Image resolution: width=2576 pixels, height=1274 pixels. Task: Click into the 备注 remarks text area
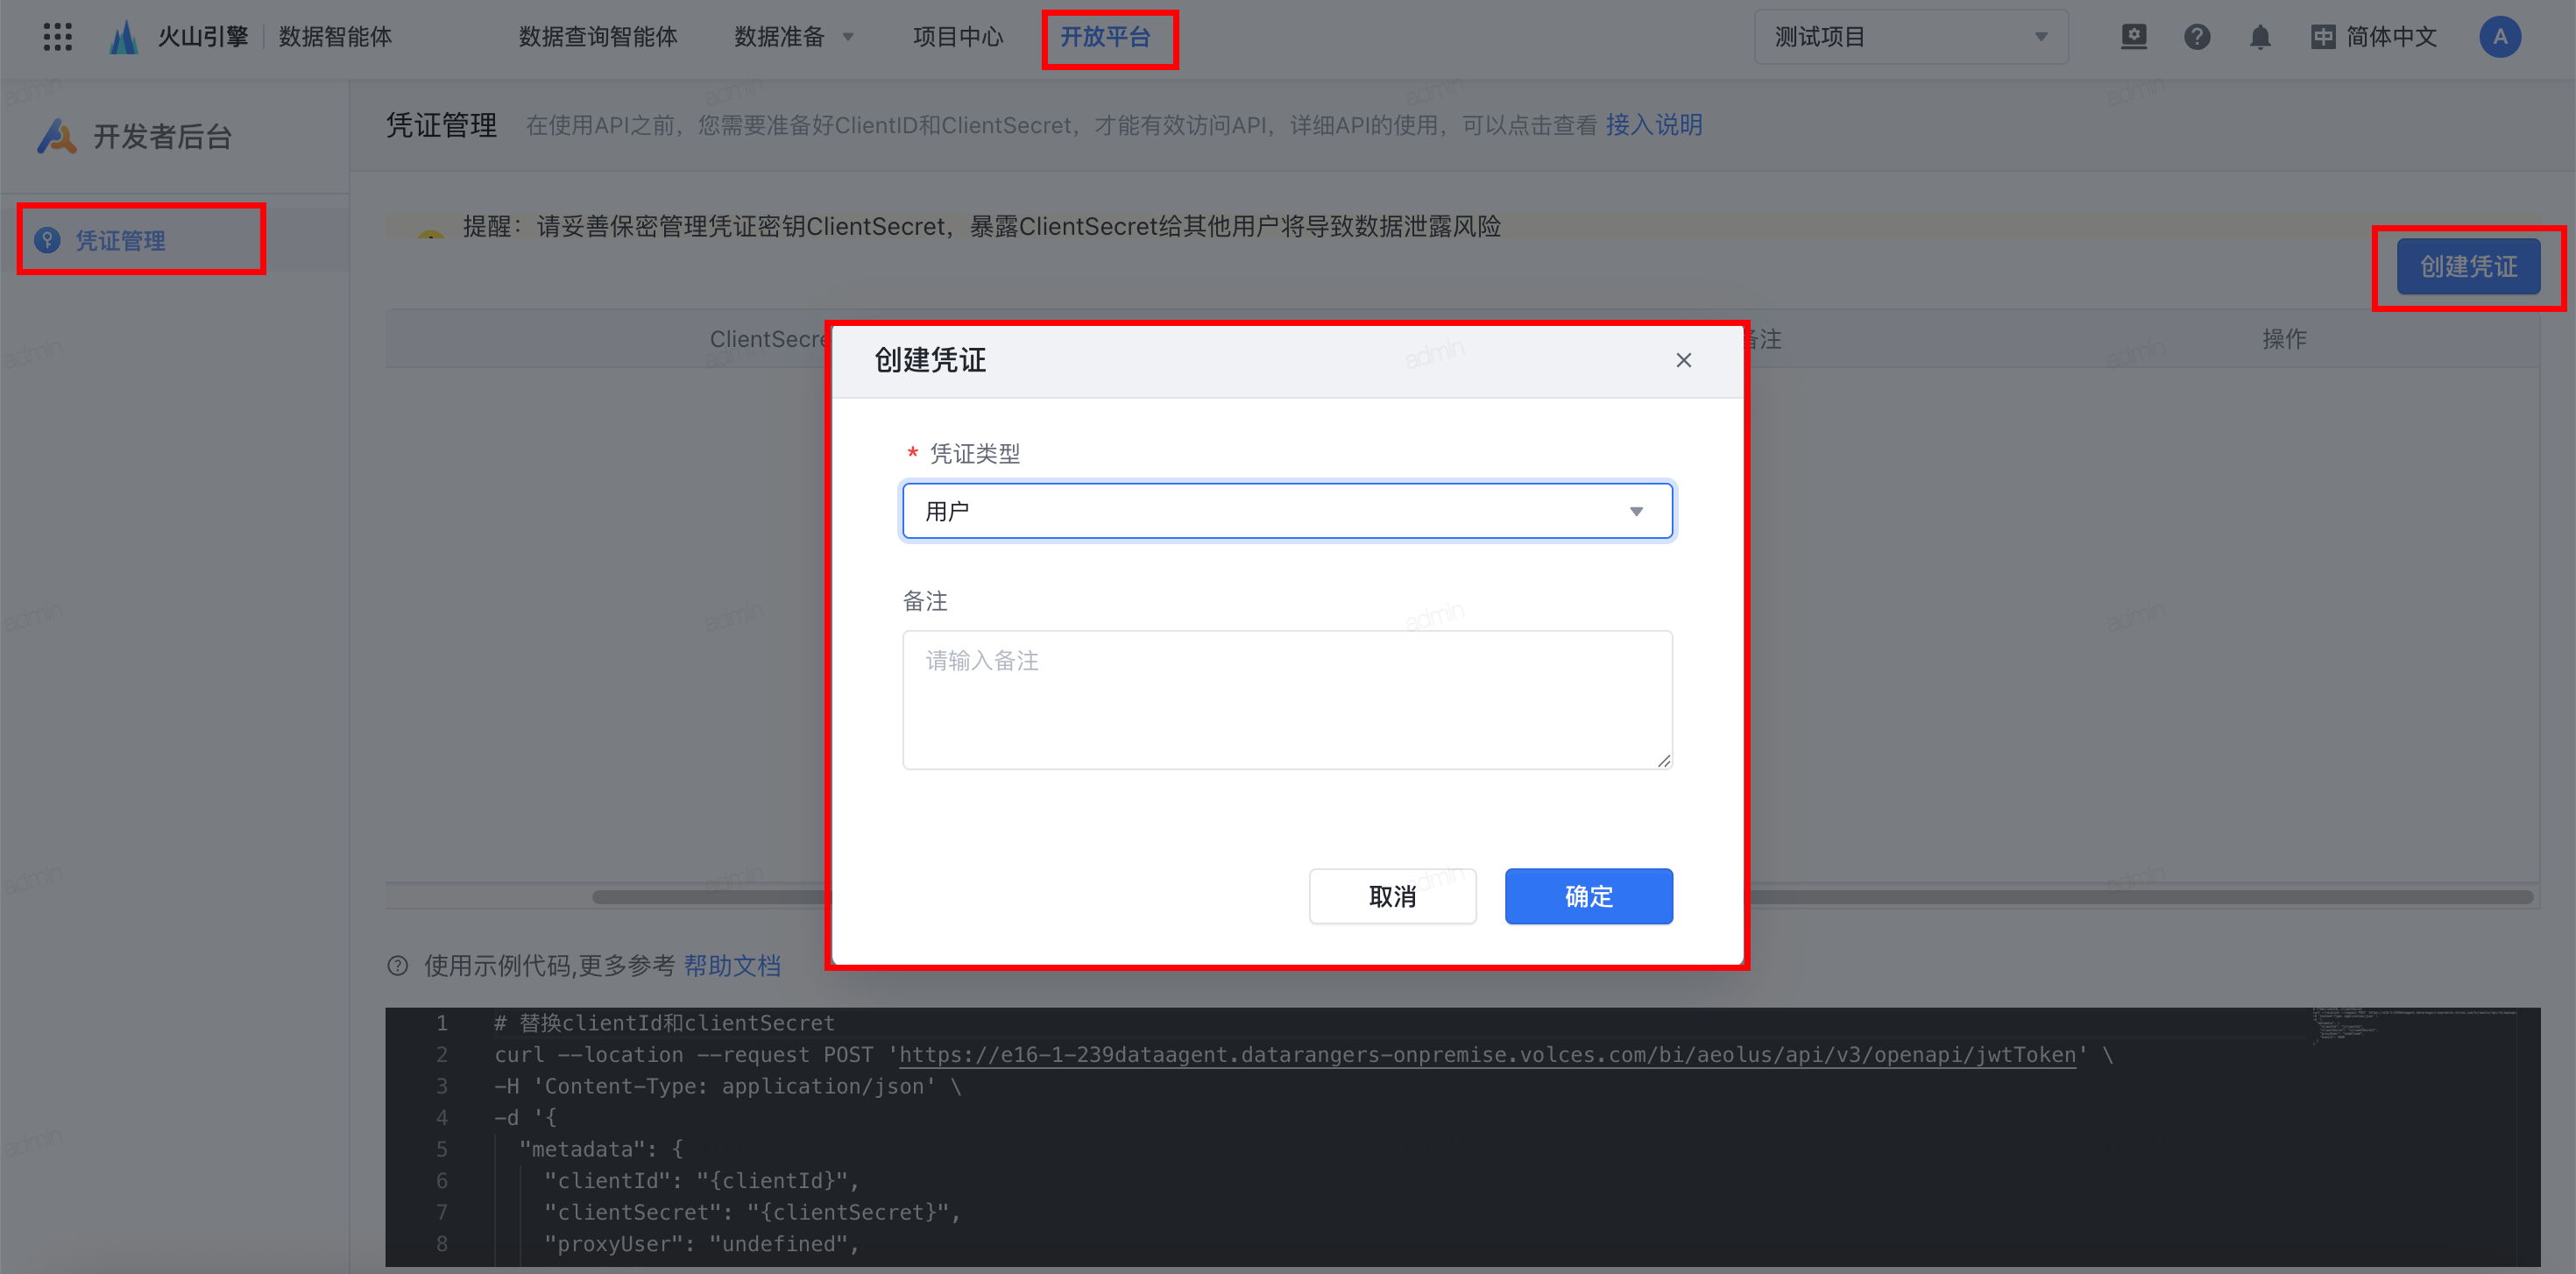click(1286, 699)
